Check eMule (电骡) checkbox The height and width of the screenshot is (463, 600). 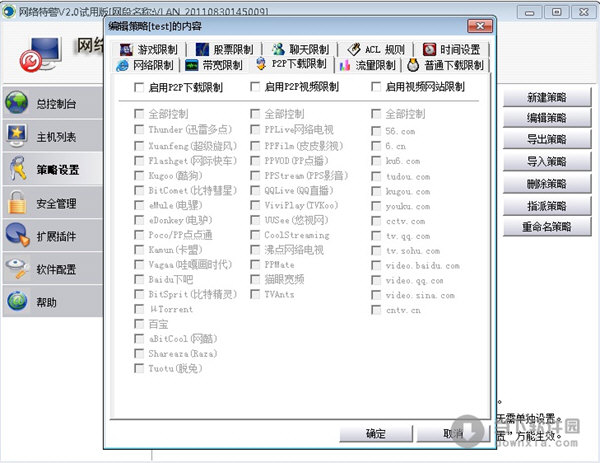point(139,205)
